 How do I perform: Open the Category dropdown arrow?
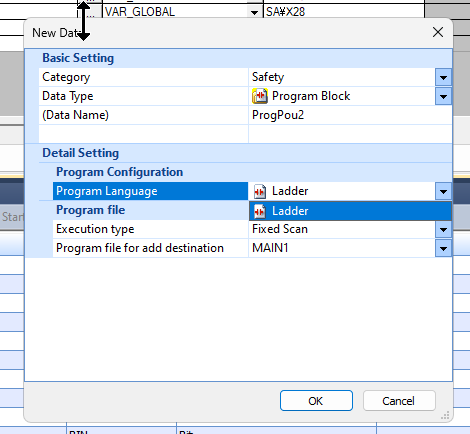pos(443,77)
